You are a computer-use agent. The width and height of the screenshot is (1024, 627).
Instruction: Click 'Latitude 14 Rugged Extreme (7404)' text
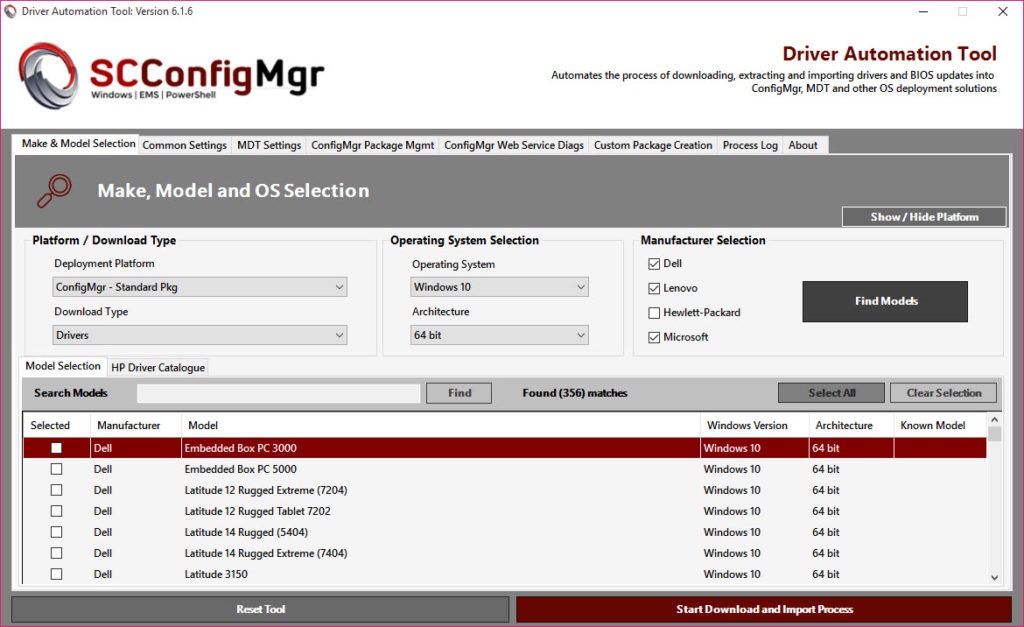[266, 553]
